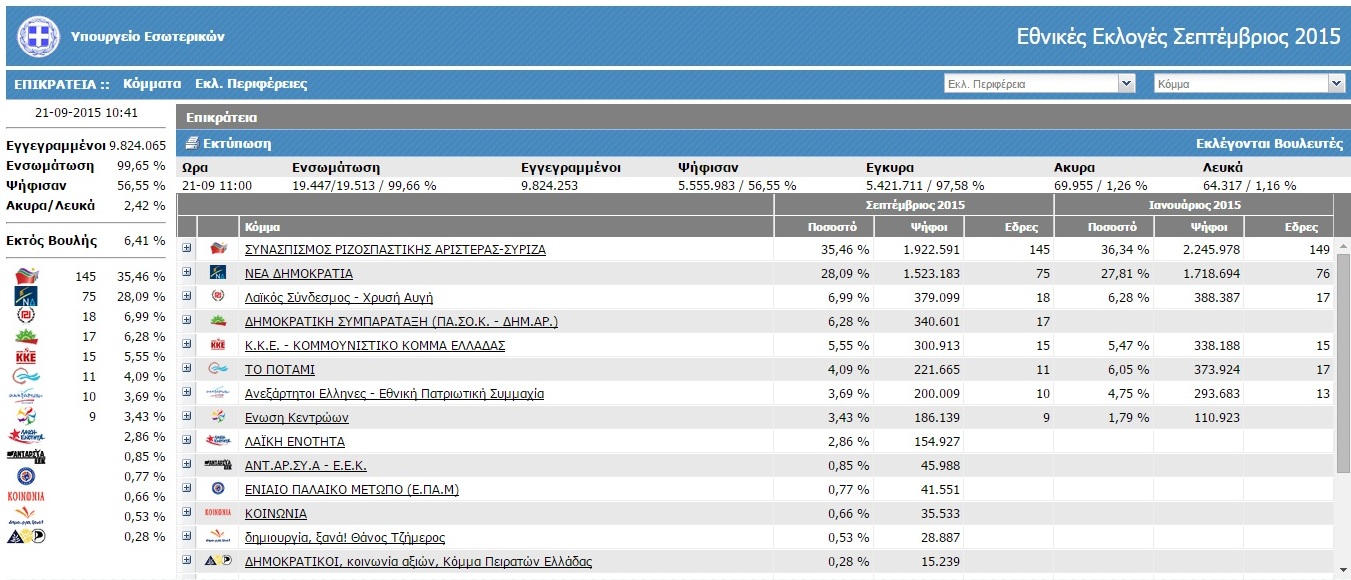Image resolution: width=1351 pixels, height=580 pixels.
Task: Click the ΤΟ ΠΟΤΑΜΙ logo in table row
Action: pyautogui.click(x=218, y=369)
